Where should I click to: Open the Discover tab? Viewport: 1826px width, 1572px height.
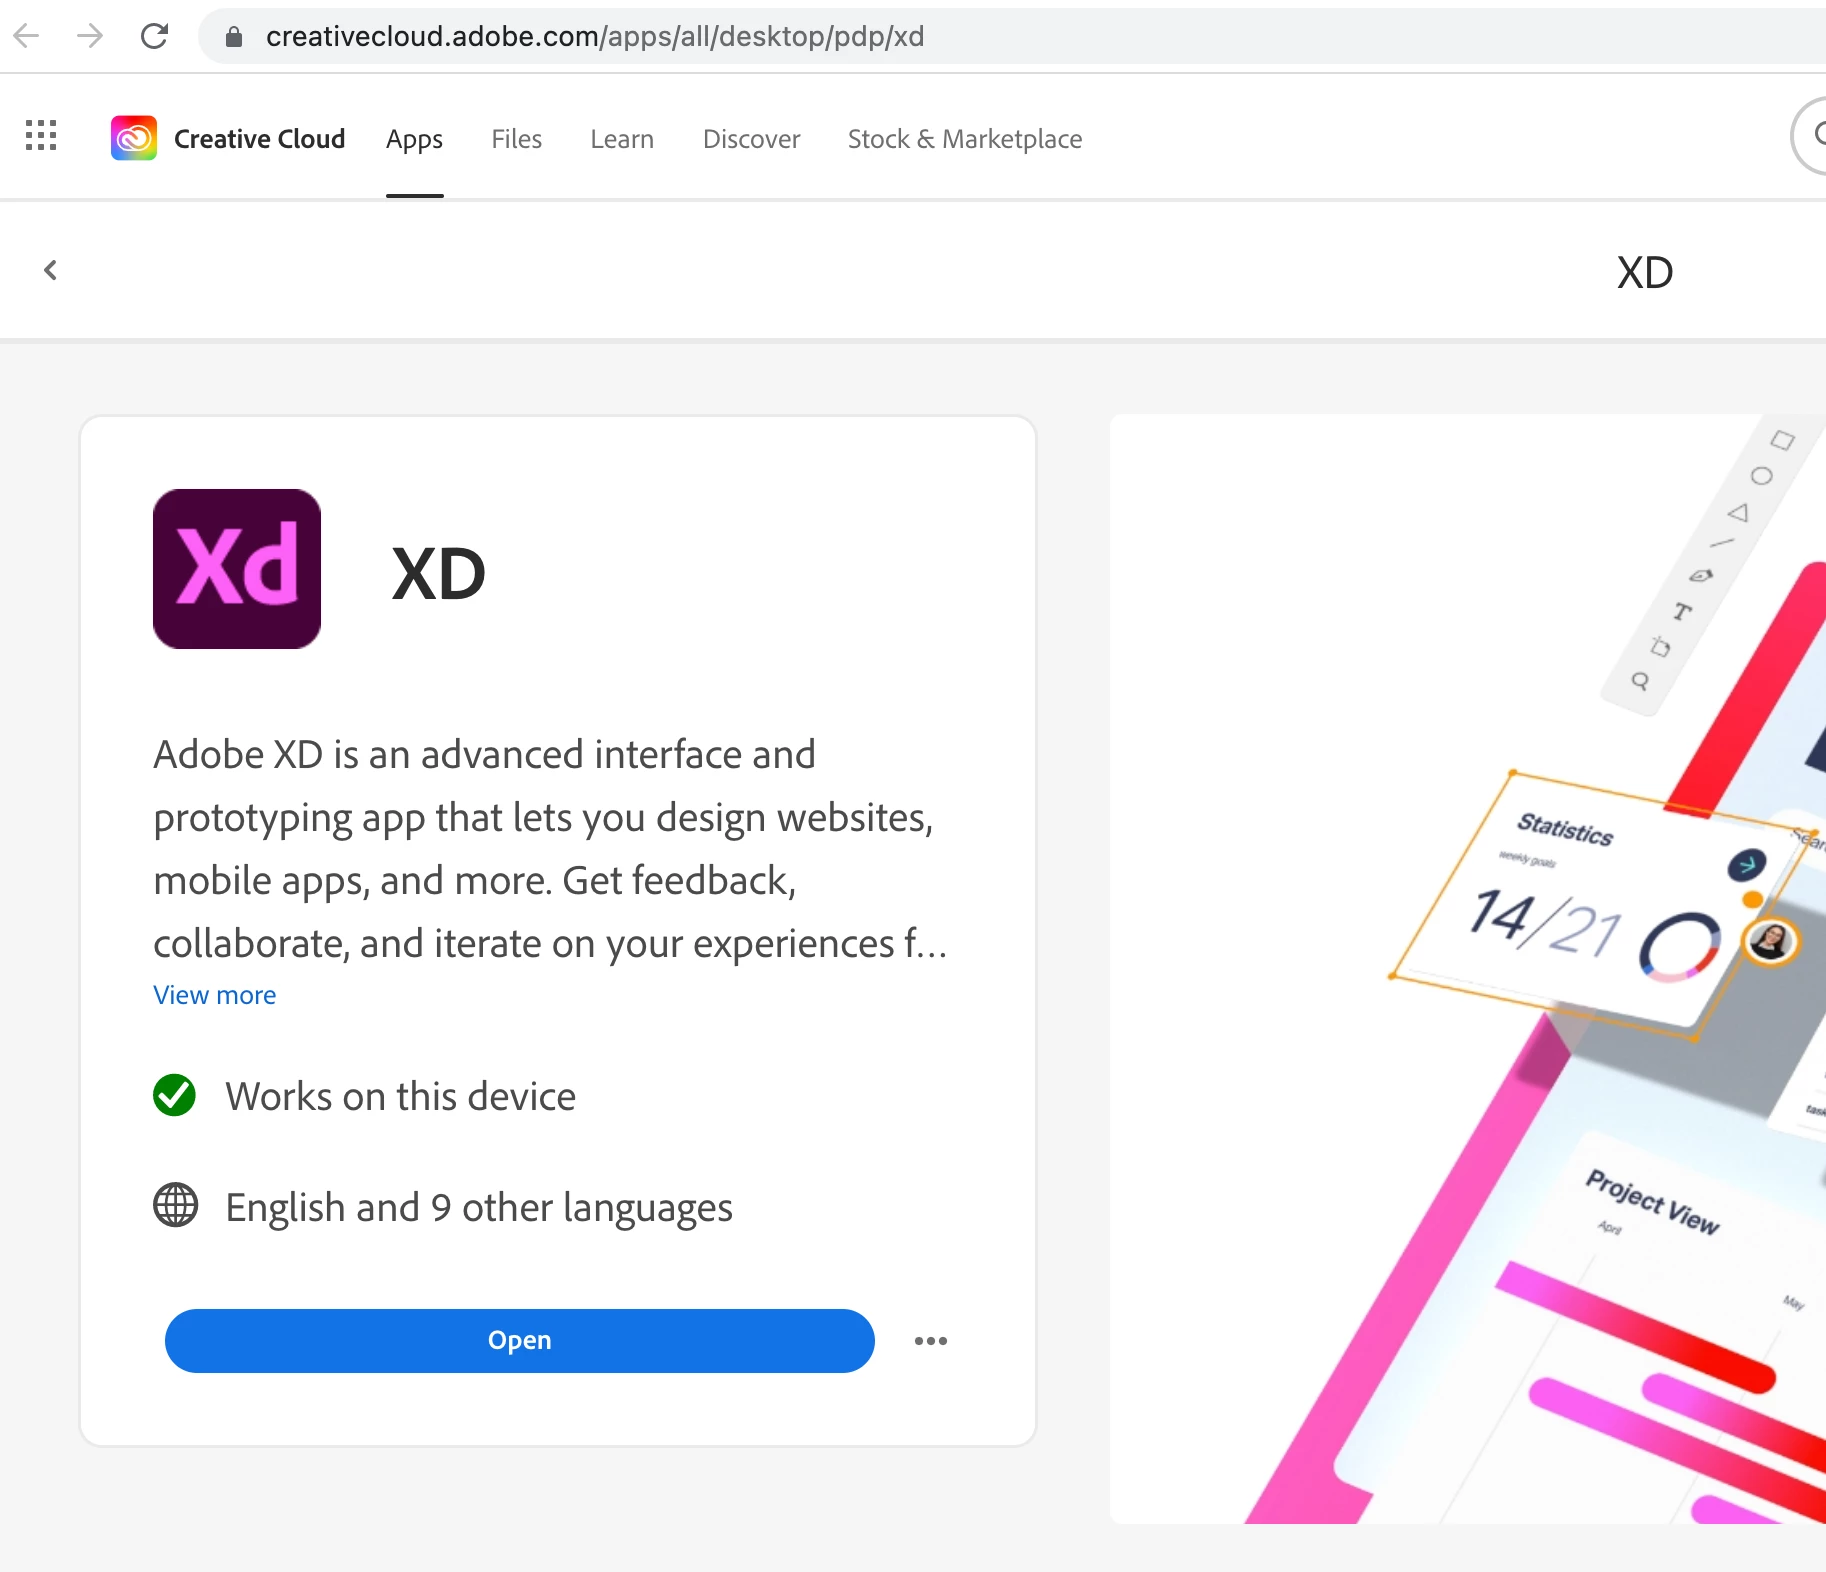[x=751, y=139]
